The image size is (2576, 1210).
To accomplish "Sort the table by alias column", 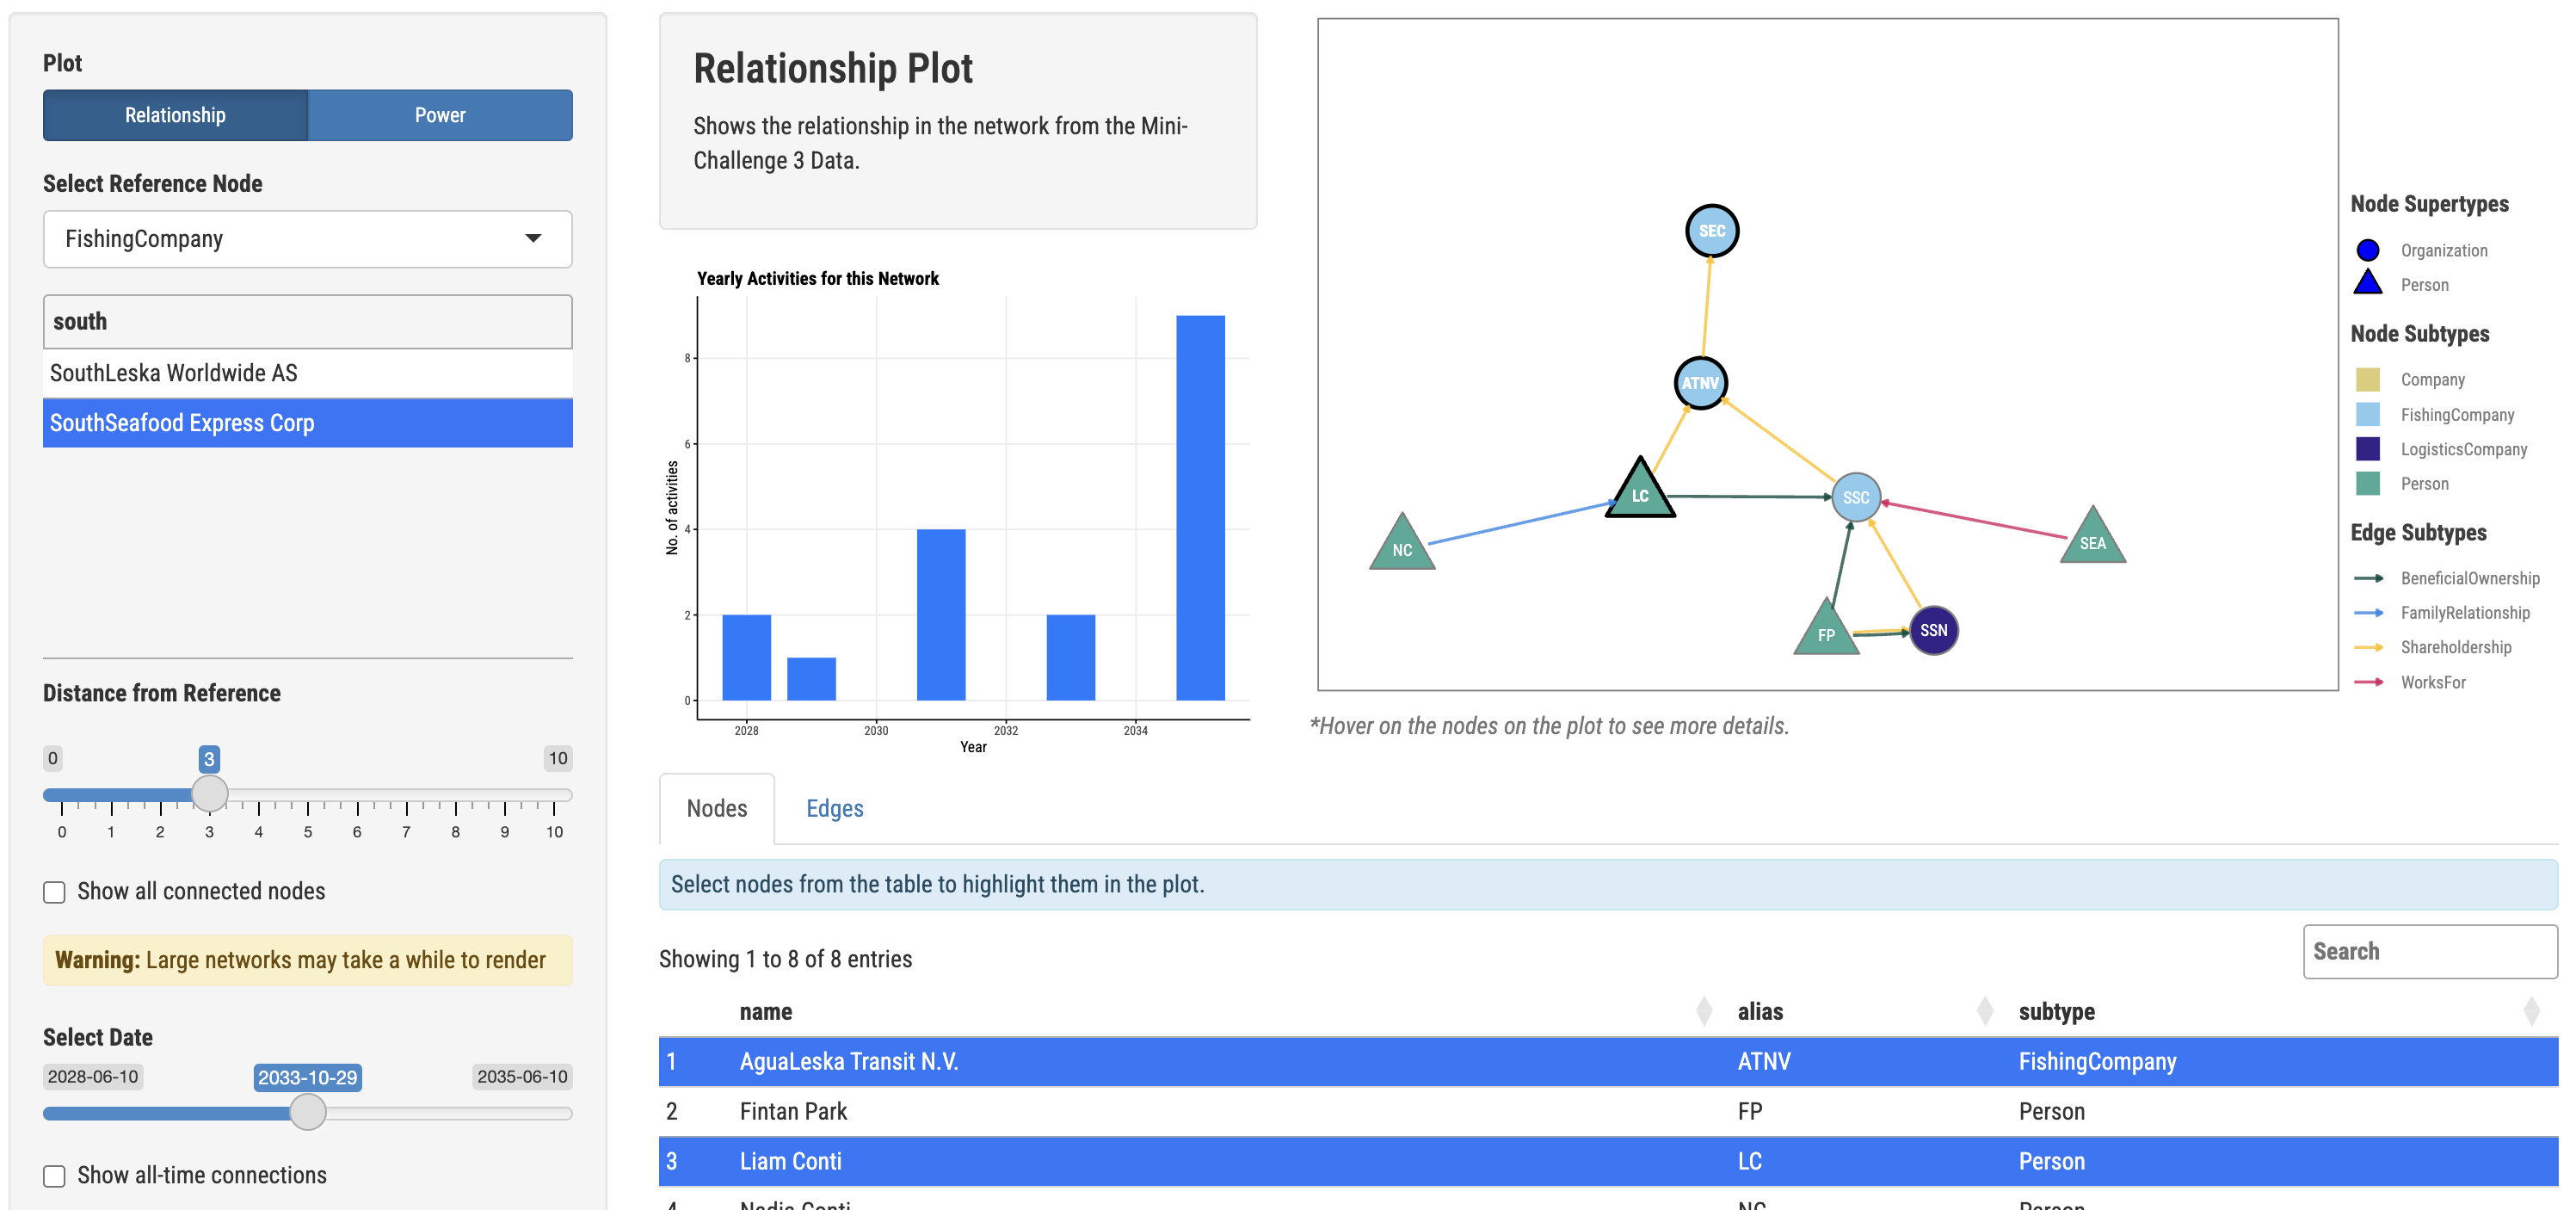I will (1984, 1012).
